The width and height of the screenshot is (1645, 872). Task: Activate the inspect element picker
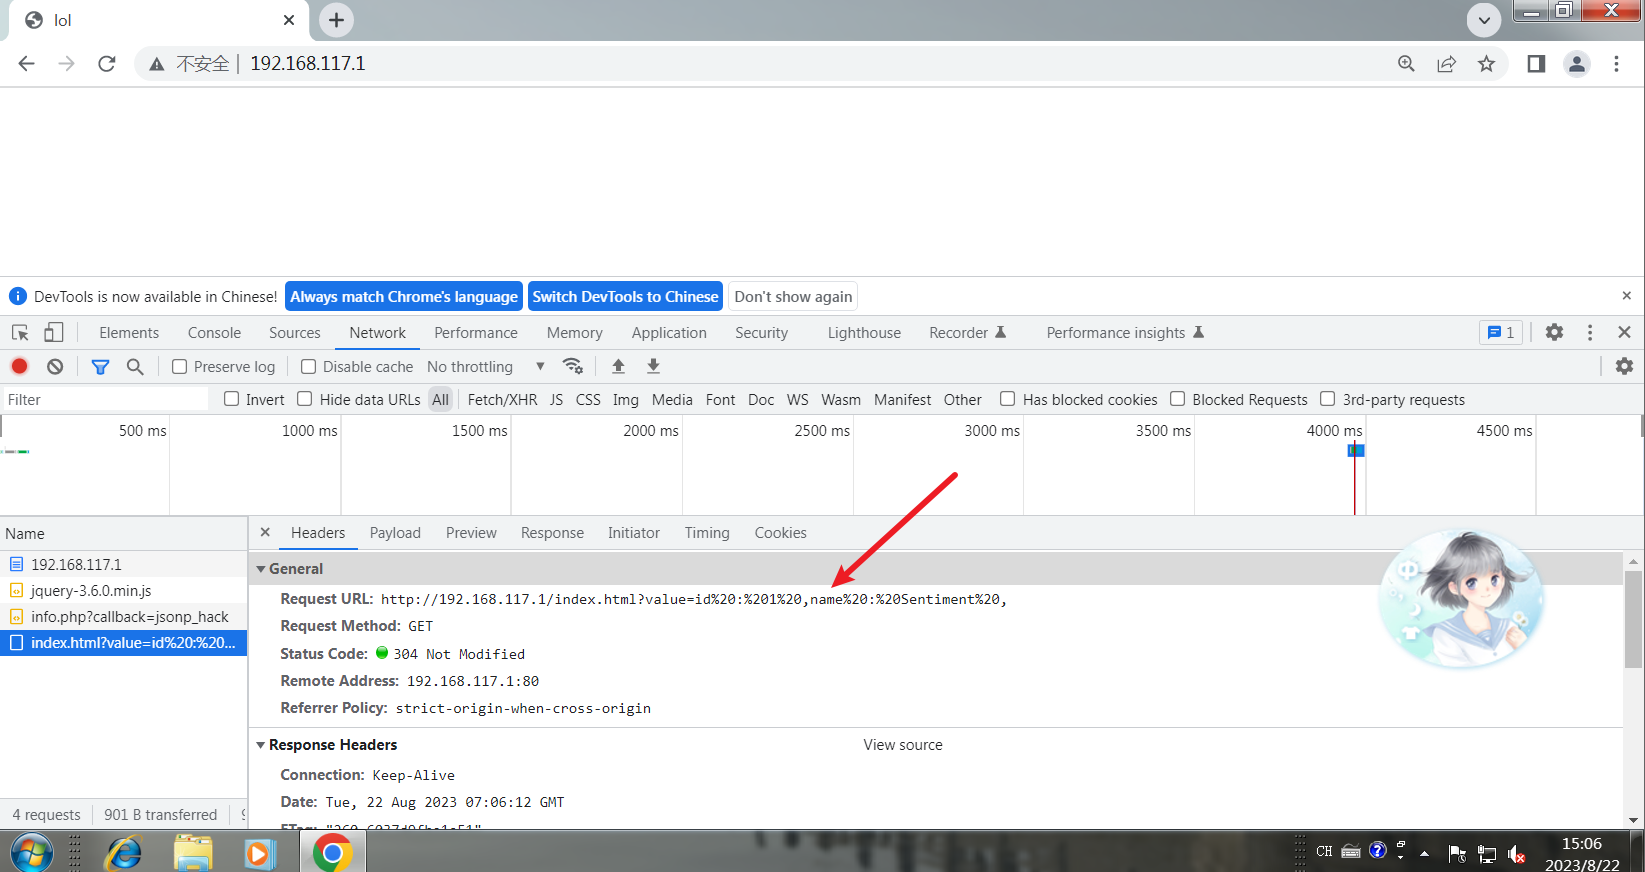[x=20, y=333]
